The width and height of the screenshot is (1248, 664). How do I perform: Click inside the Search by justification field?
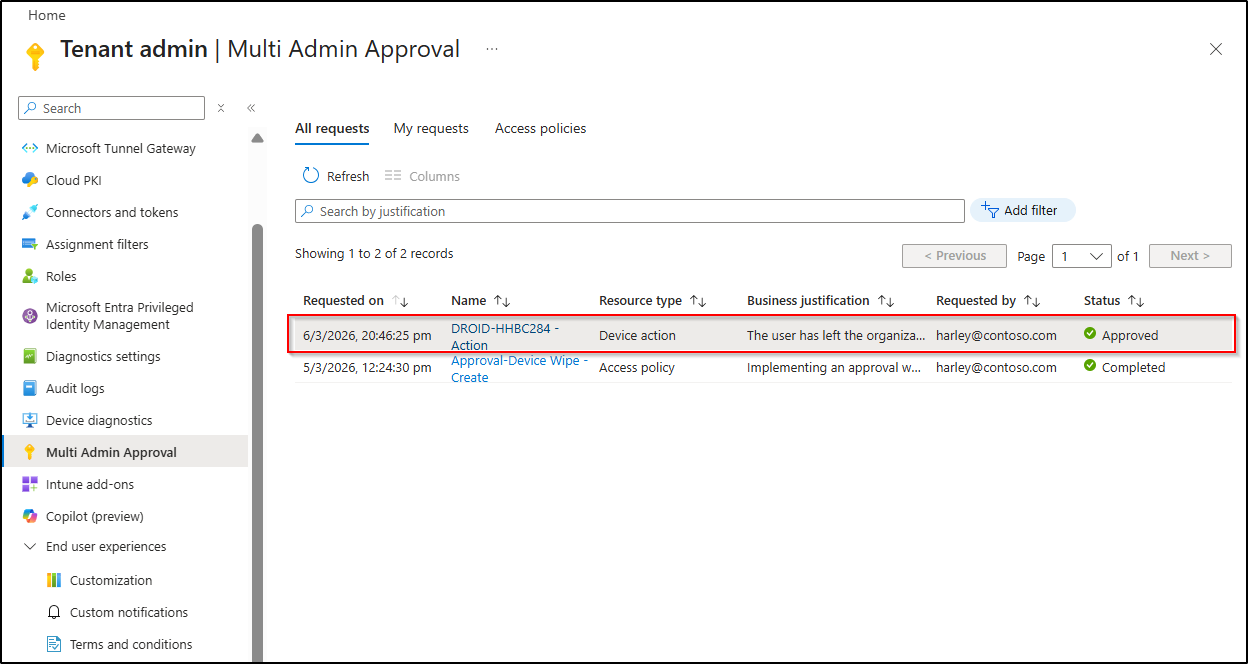630,210
